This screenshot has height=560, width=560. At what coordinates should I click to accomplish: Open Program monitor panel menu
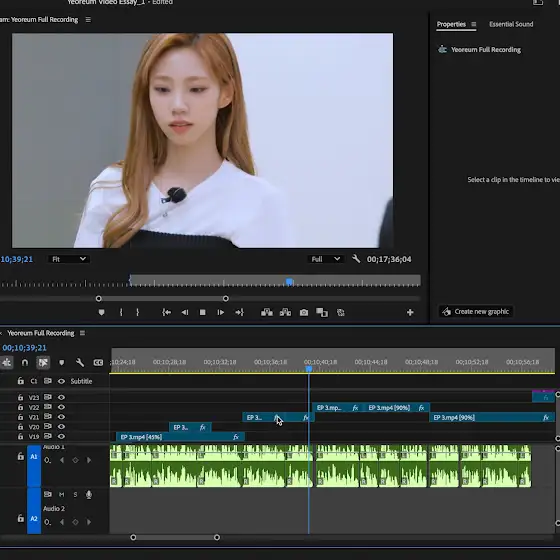pos(88,20)
